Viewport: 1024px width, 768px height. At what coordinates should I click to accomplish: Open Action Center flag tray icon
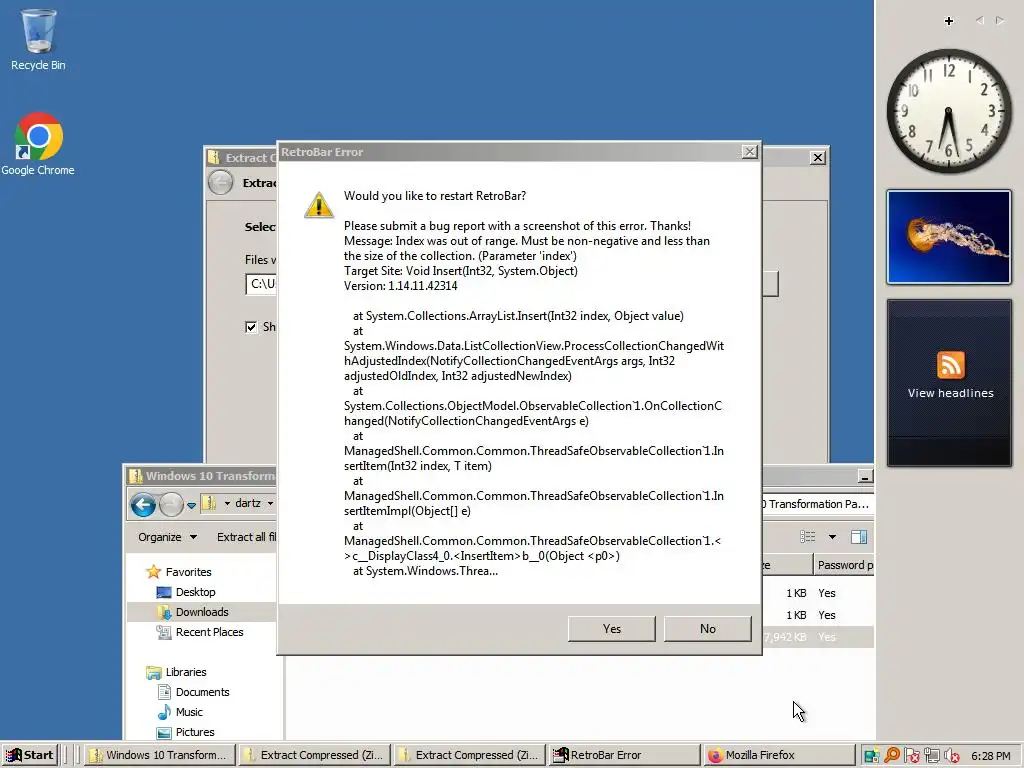[912, 756]
